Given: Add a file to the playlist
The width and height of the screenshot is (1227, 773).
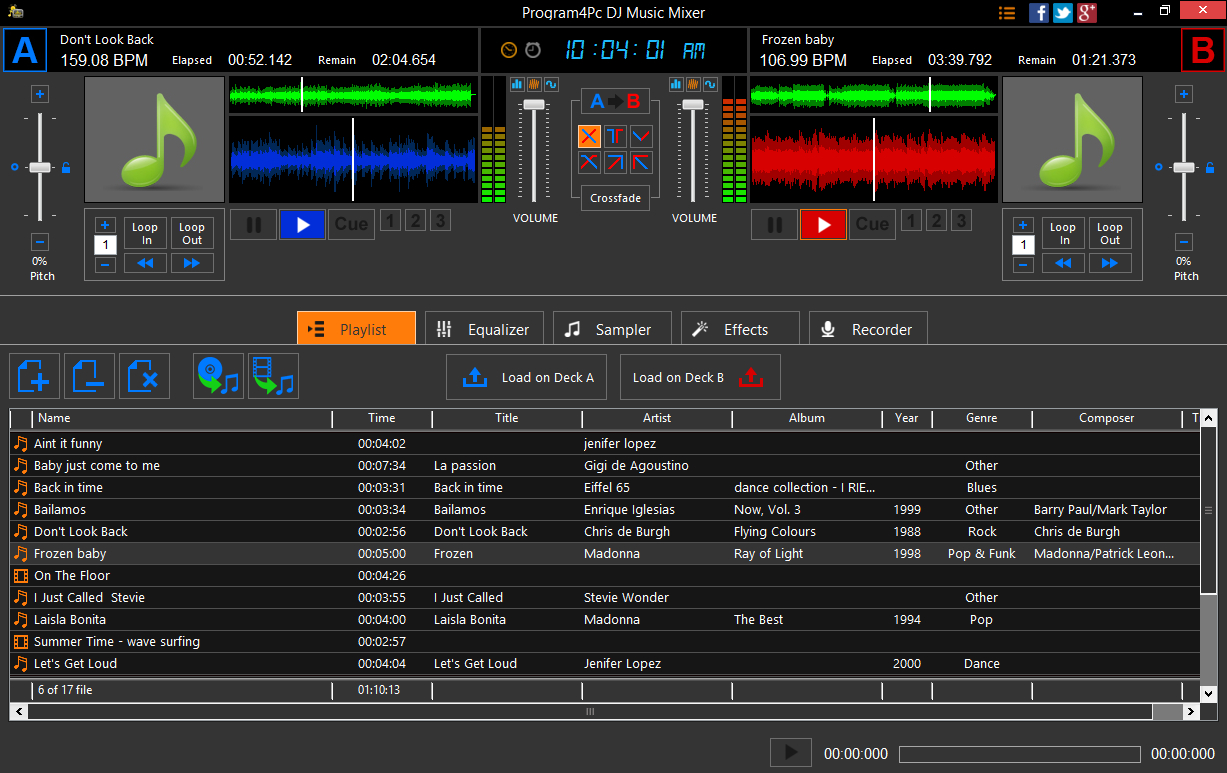Looking at the screenshot, I should (35, 377).
